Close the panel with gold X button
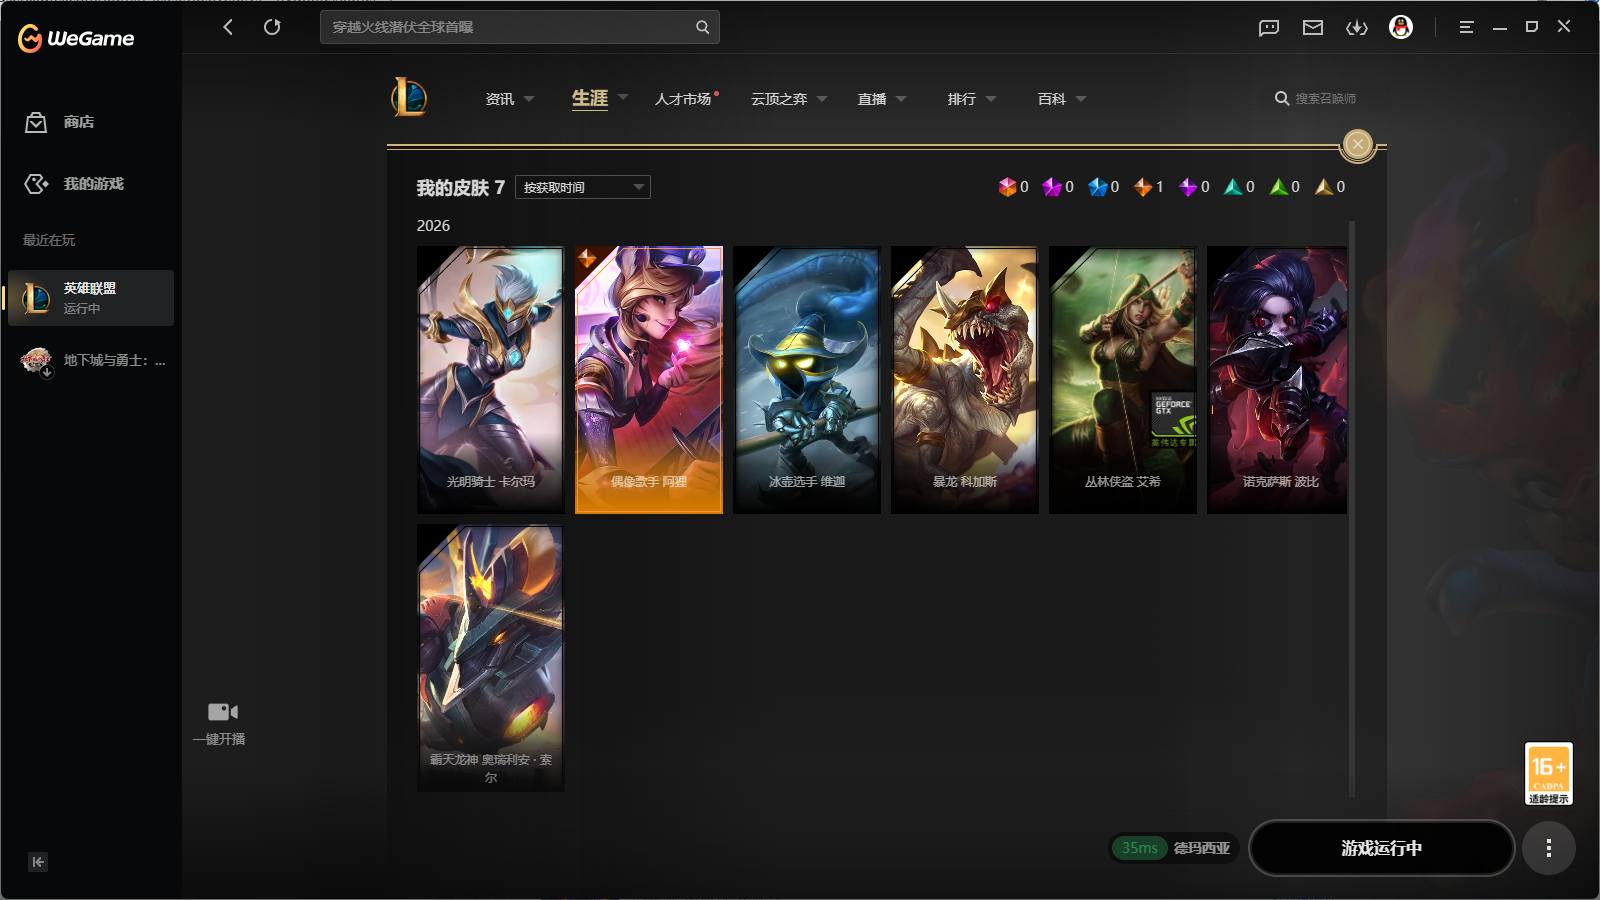Image resolution: width=1600 pixels, height=900 pixels. 1358,145
